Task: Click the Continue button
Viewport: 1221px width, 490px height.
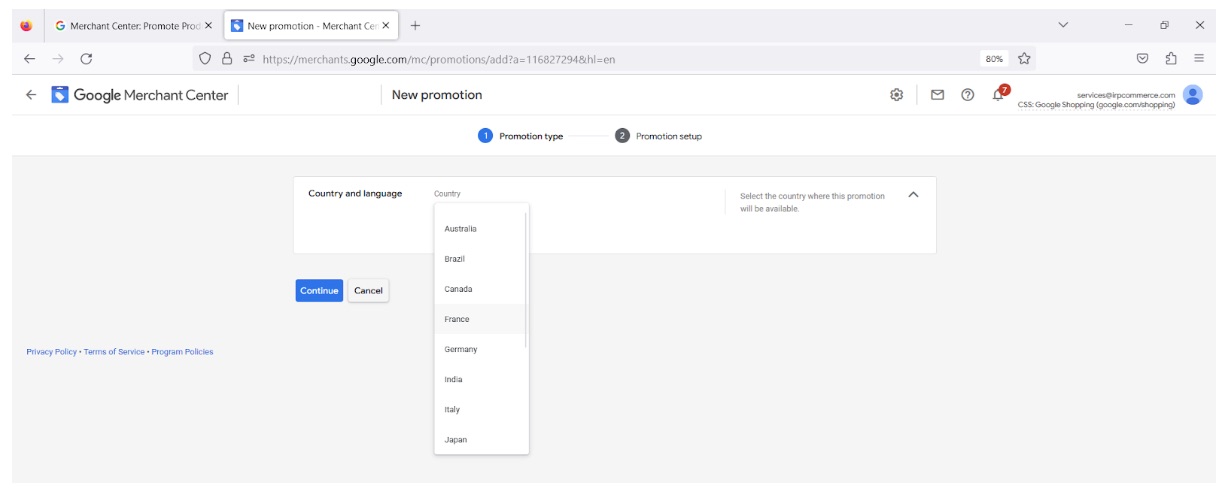Action: click(x=319, y=291)
